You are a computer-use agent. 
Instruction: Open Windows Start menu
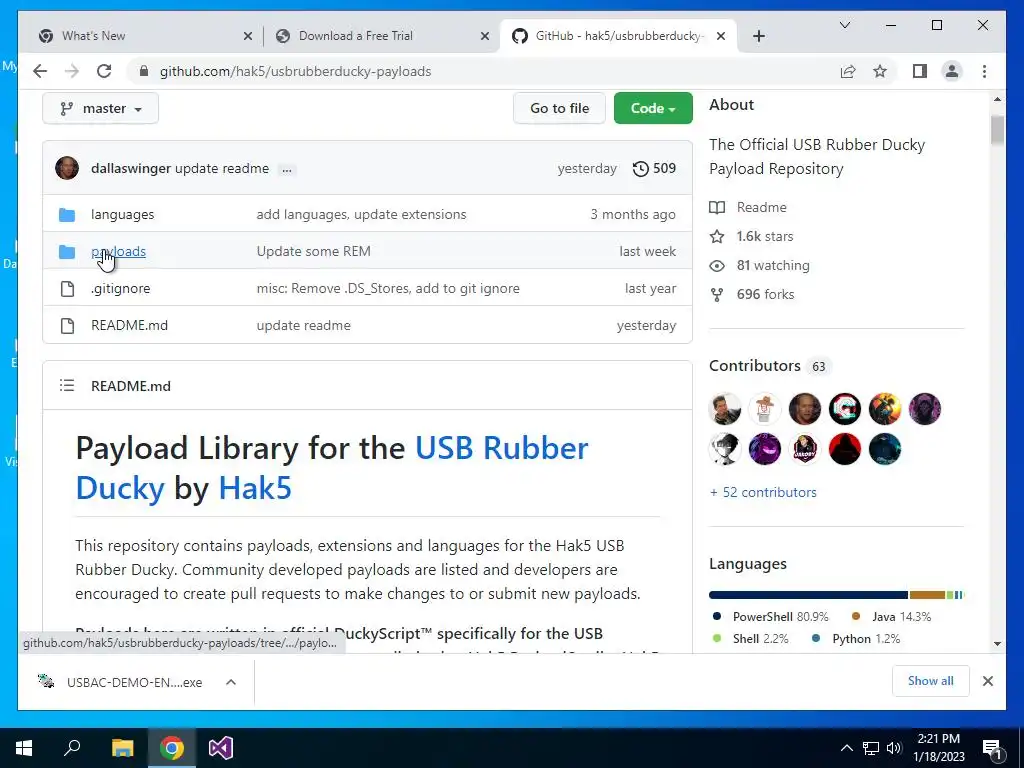[24, 748]
